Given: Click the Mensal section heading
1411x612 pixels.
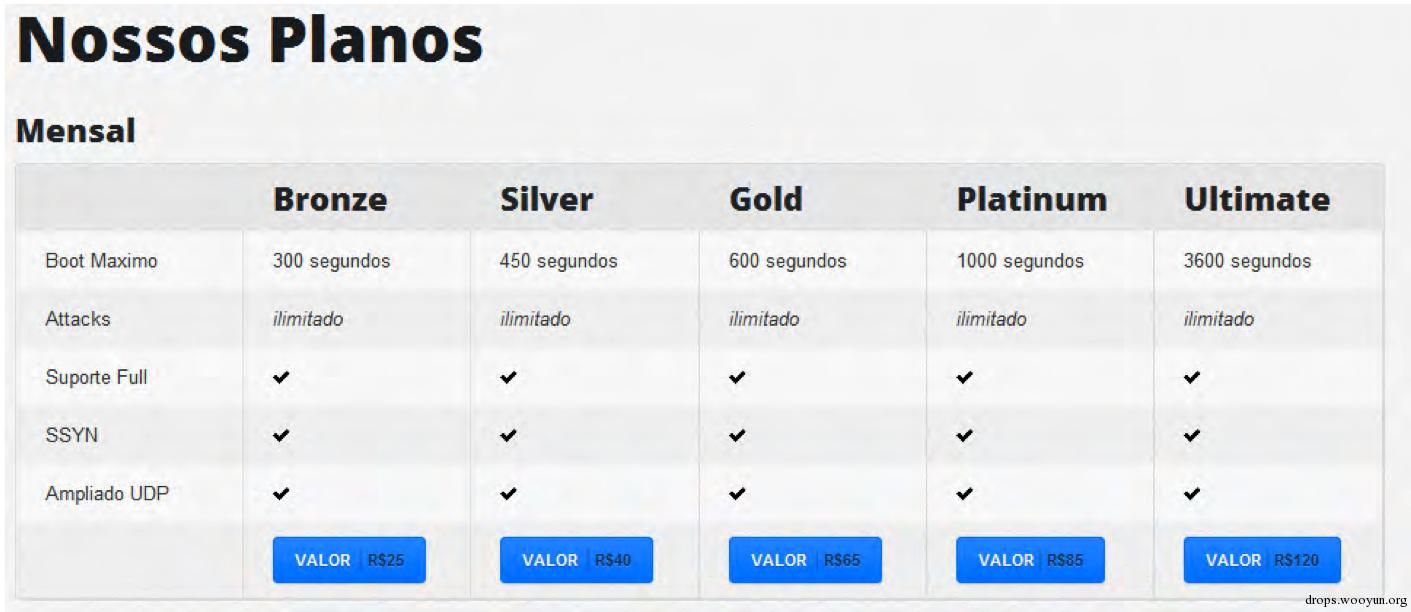Looking at the screenshot, I should click(x=76, y=131).
